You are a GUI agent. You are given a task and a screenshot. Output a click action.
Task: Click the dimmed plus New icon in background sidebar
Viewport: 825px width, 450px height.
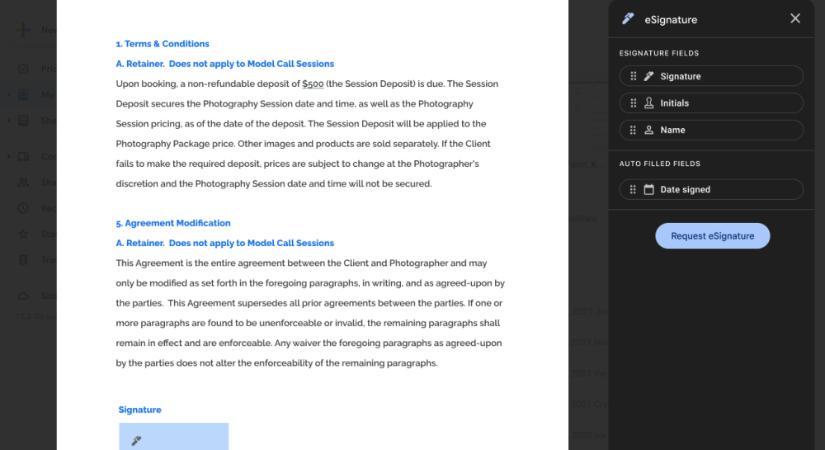pos(23,29)
